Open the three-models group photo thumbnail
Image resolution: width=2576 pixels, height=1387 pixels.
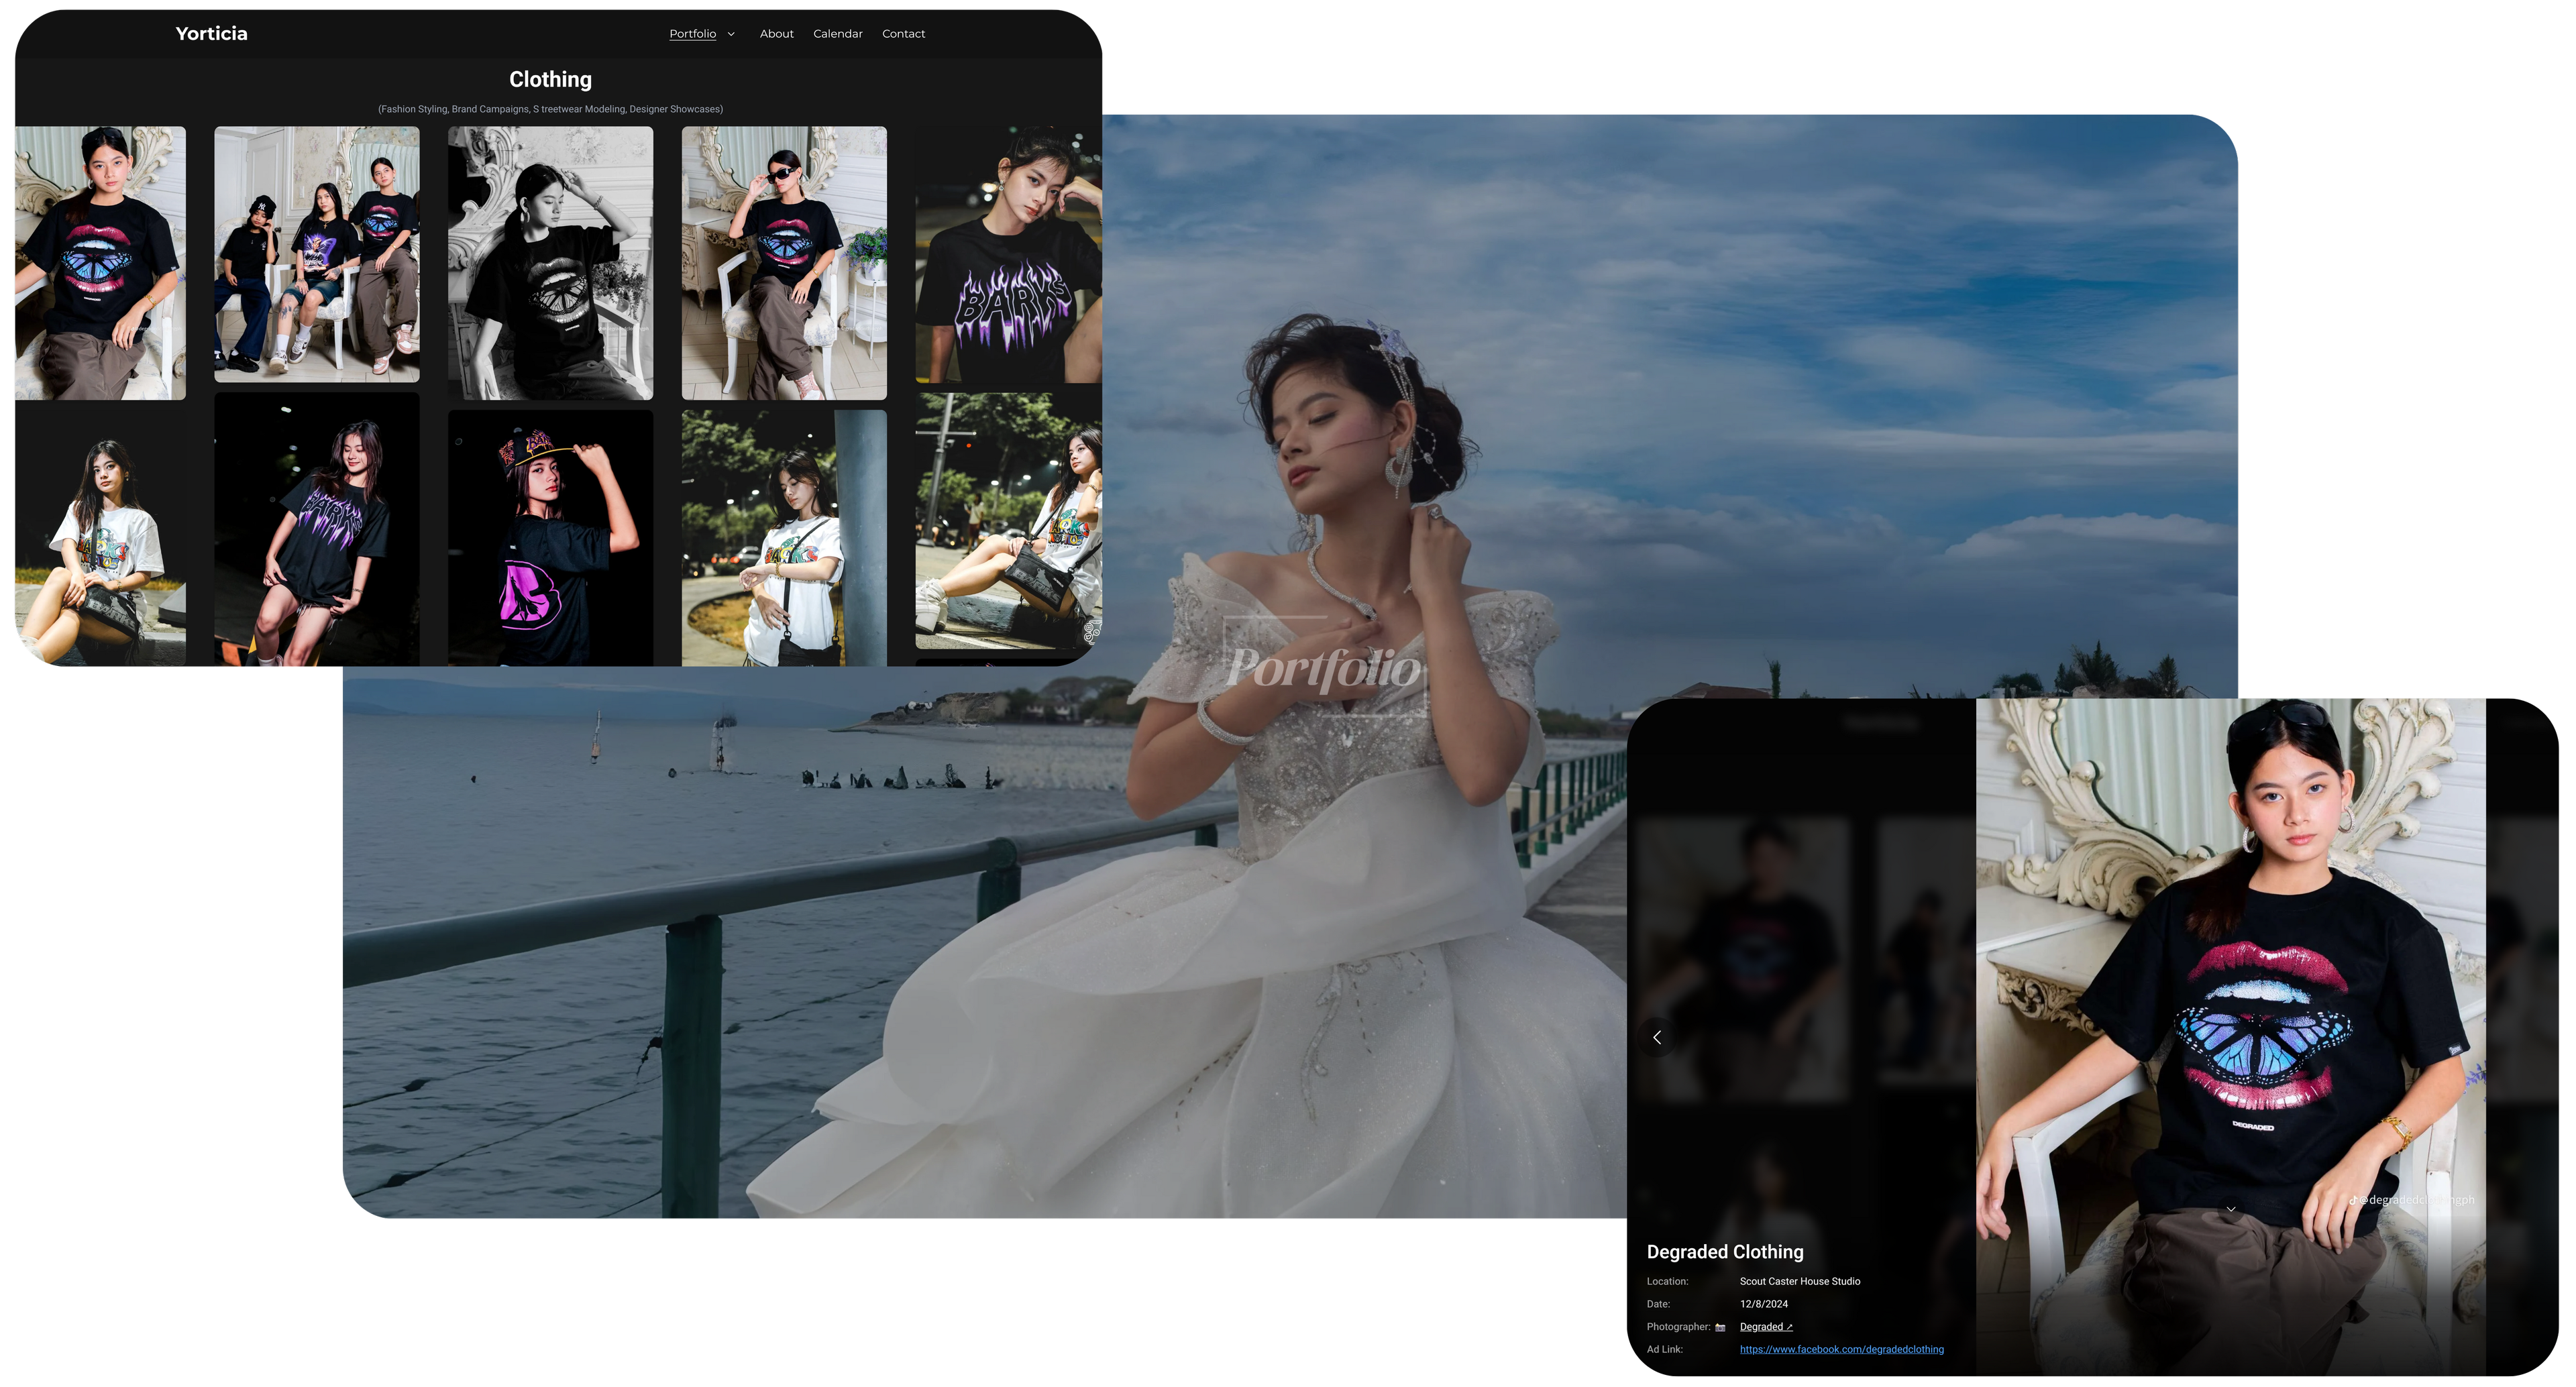click(317, 254)
